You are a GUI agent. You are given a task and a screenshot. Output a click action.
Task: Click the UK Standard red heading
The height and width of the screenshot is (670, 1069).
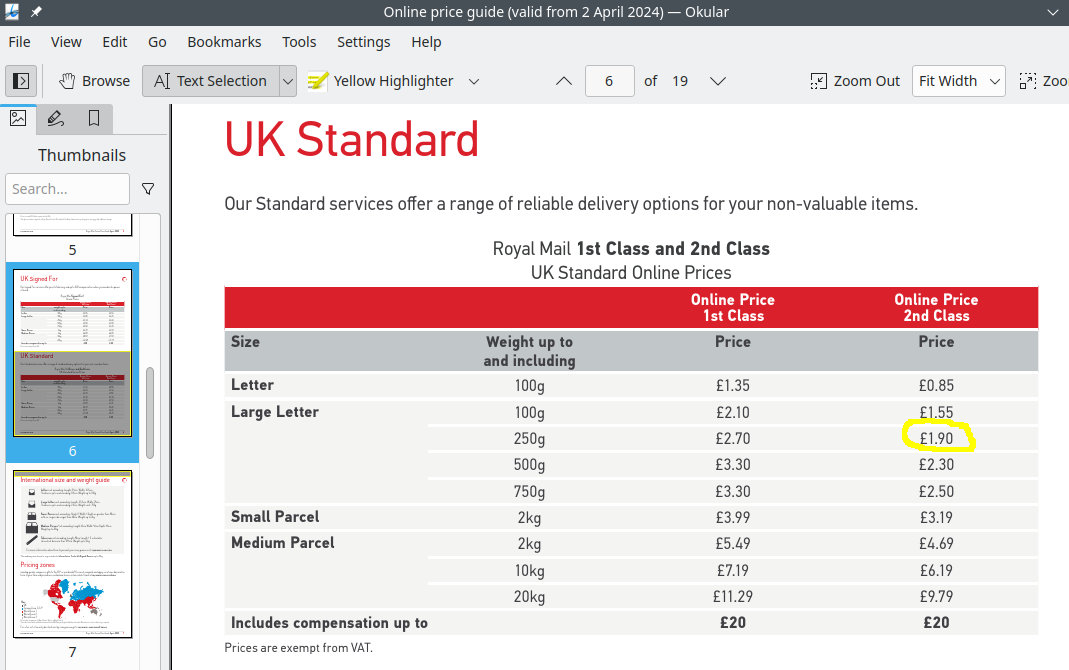[x=352, y=140]
